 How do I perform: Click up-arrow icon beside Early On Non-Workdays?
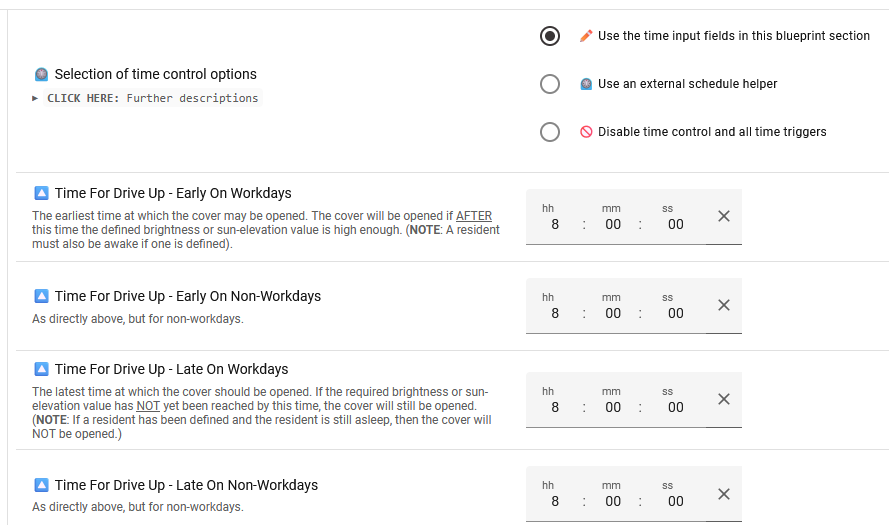(41, 296)
